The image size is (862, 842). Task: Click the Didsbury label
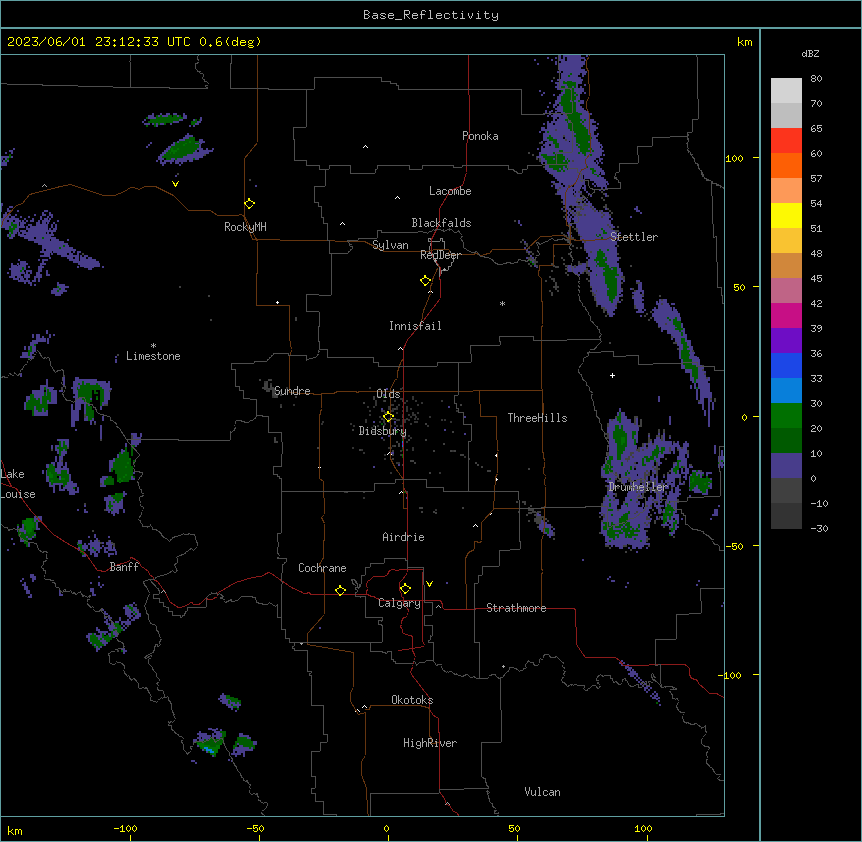pos(383,431)
